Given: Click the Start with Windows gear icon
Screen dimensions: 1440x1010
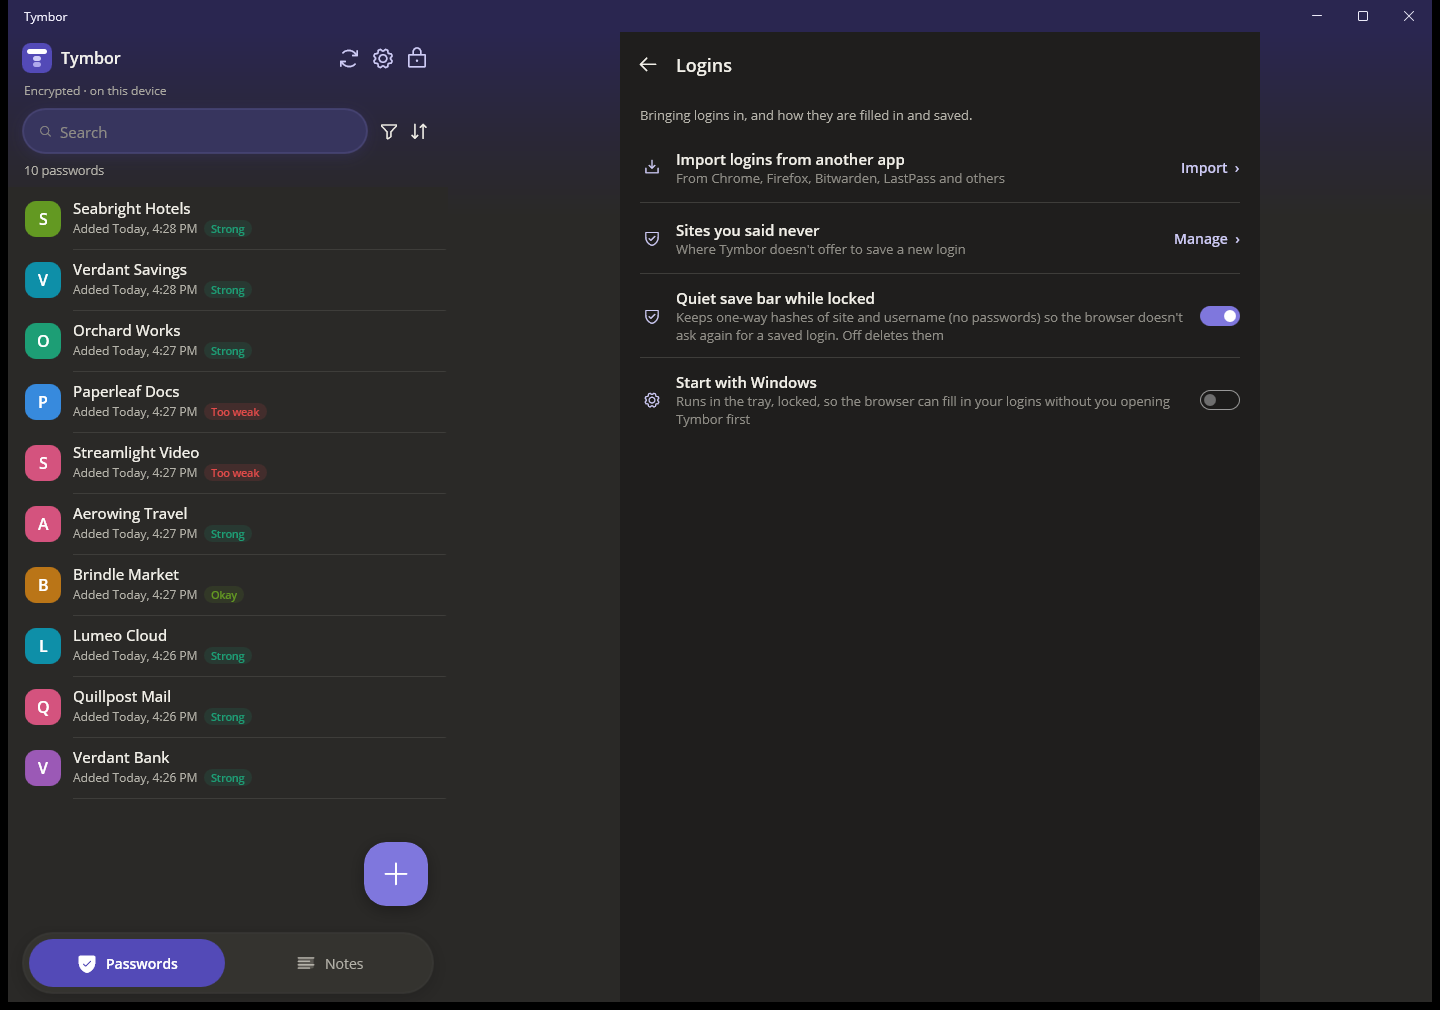Looking at the screenshot, I should [x=652, y=400].
